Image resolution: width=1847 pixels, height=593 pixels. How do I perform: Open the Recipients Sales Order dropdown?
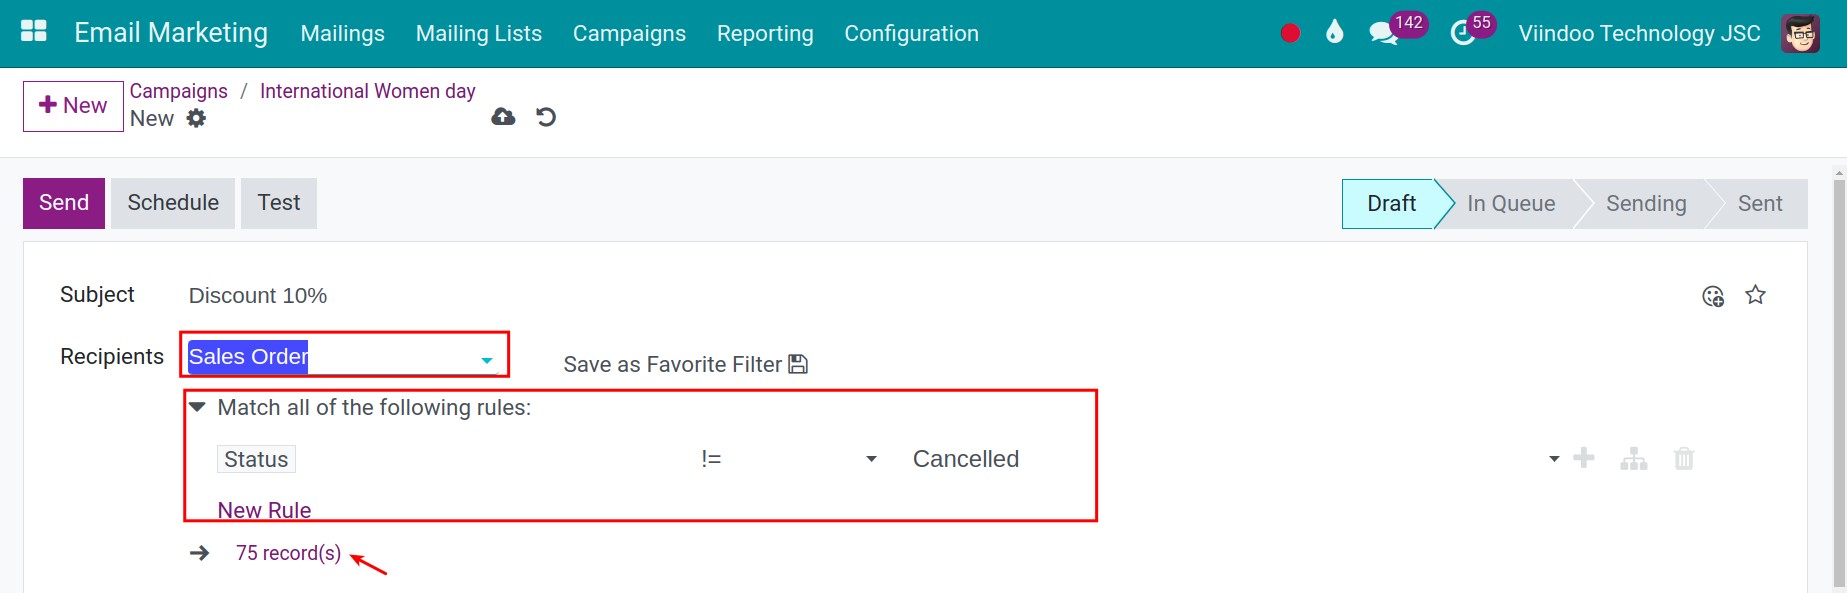pos(486,360)
